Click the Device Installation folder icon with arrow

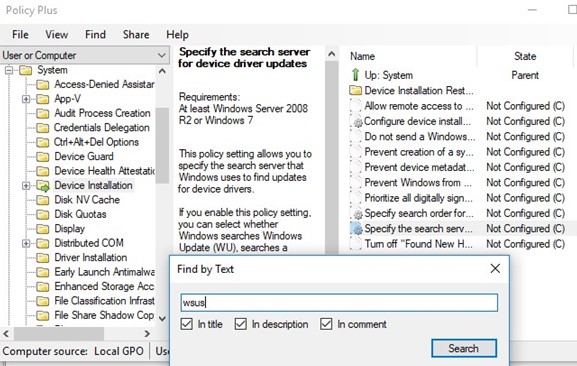[x=43, y=186]
